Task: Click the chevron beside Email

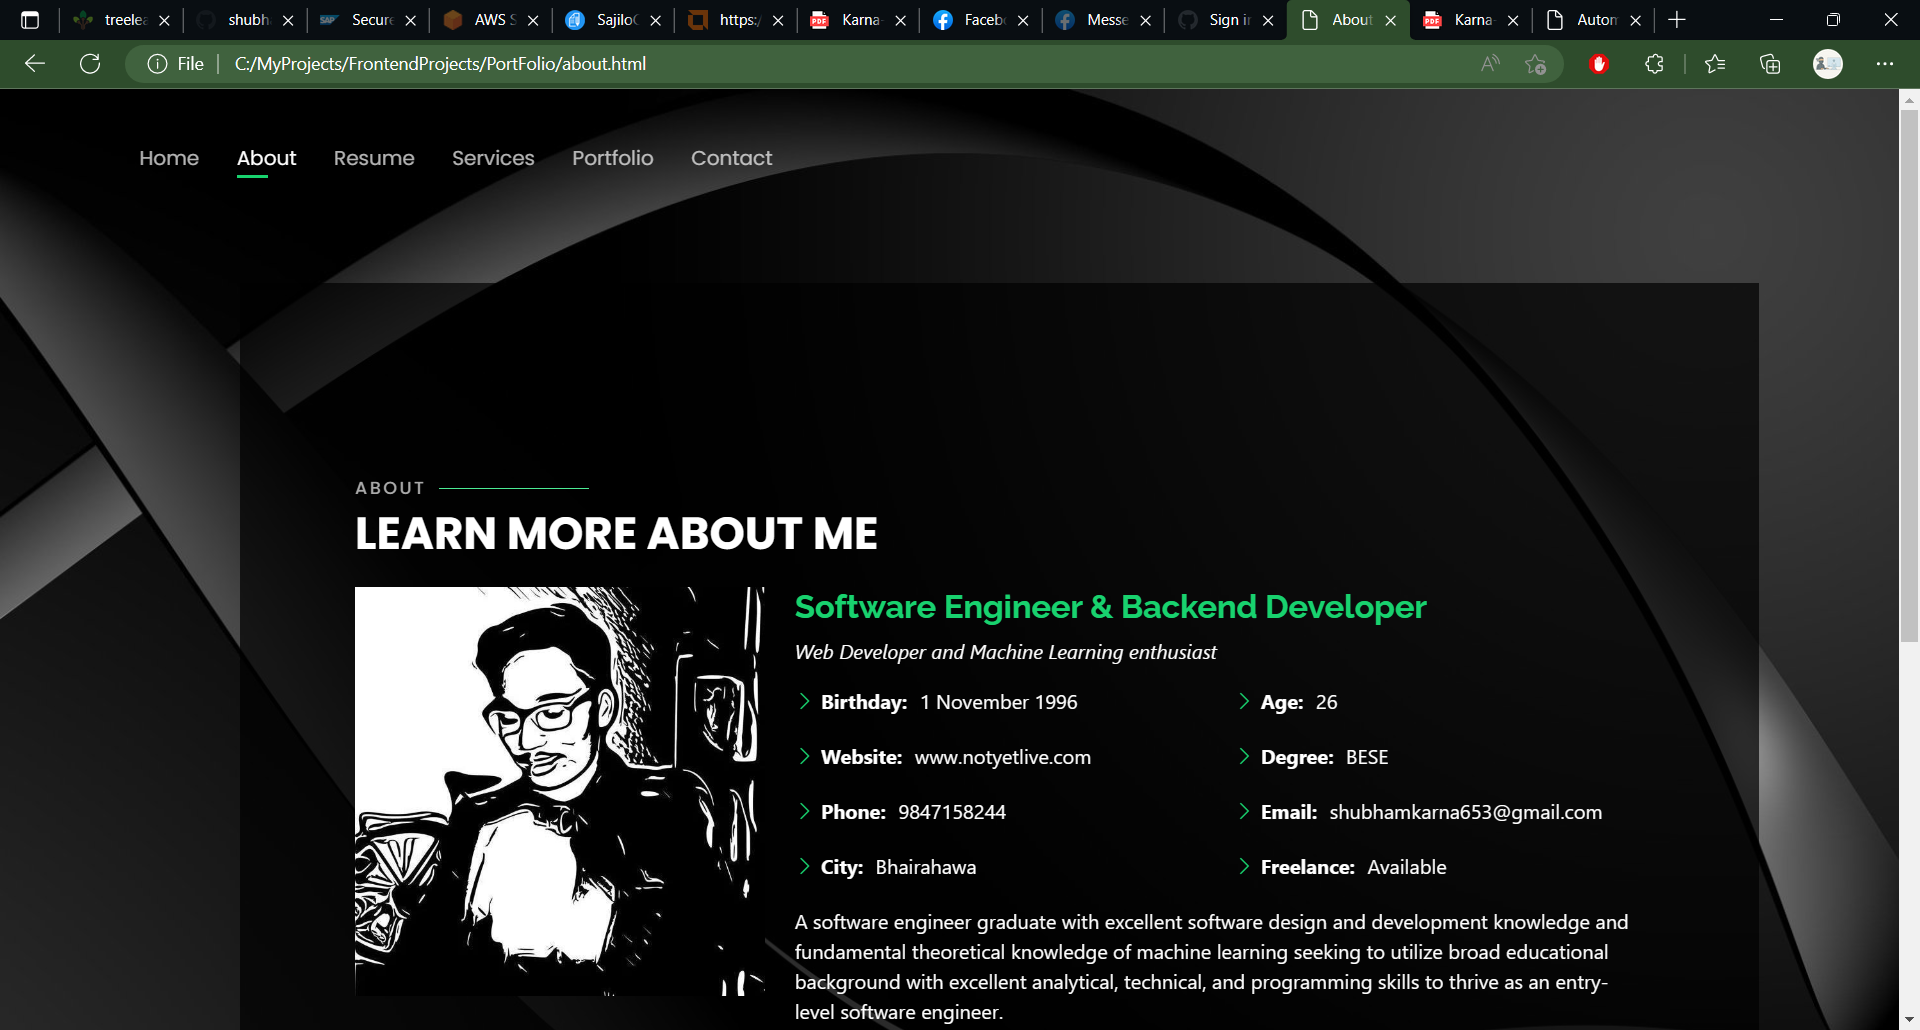Action: (x=1244, y=811)
